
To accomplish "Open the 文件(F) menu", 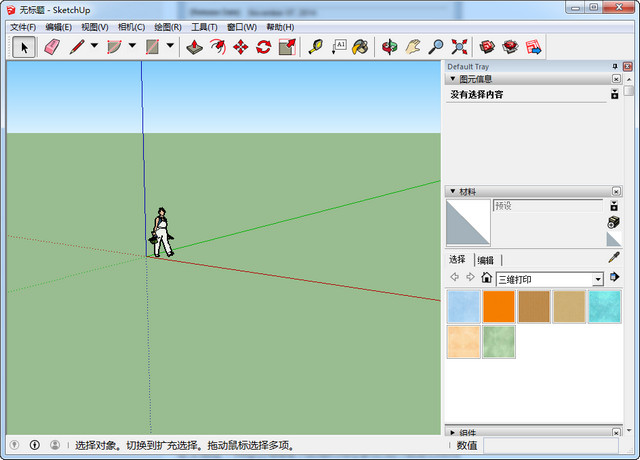I will [x=23, y=27].
